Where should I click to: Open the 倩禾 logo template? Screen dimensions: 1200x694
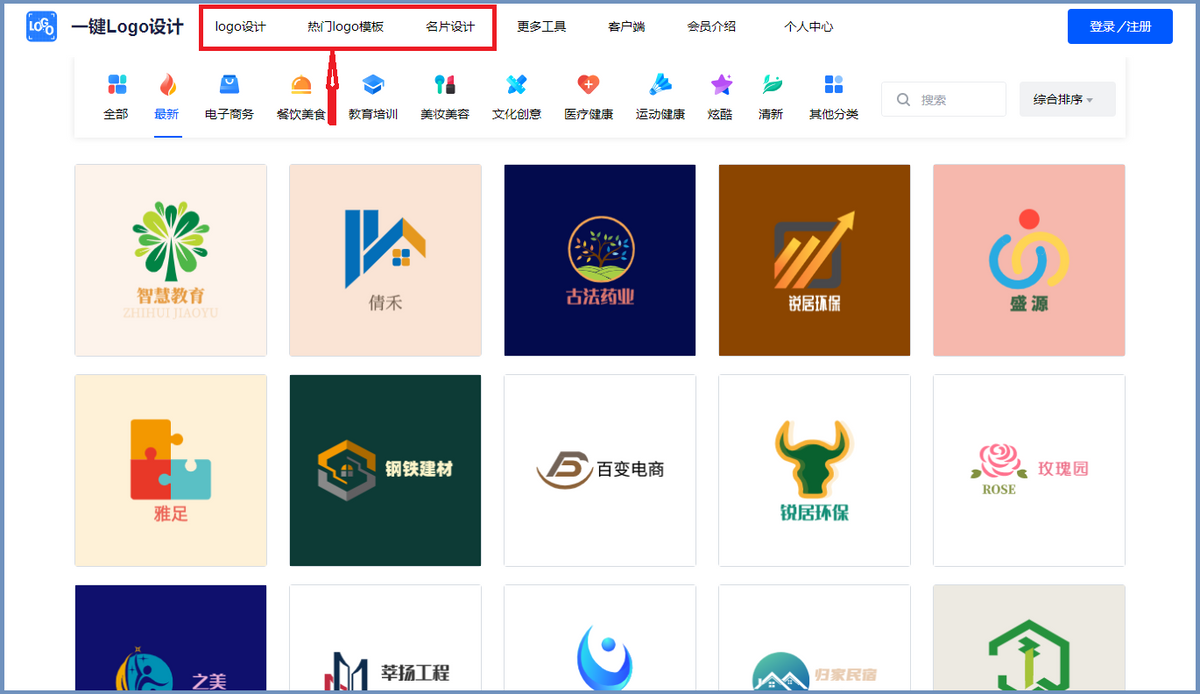coord(385,260)
